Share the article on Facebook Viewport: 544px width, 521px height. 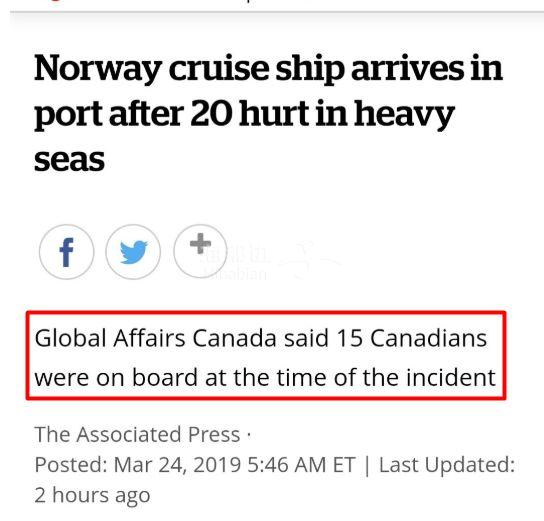pyautogui.click(x=67, y=252)
